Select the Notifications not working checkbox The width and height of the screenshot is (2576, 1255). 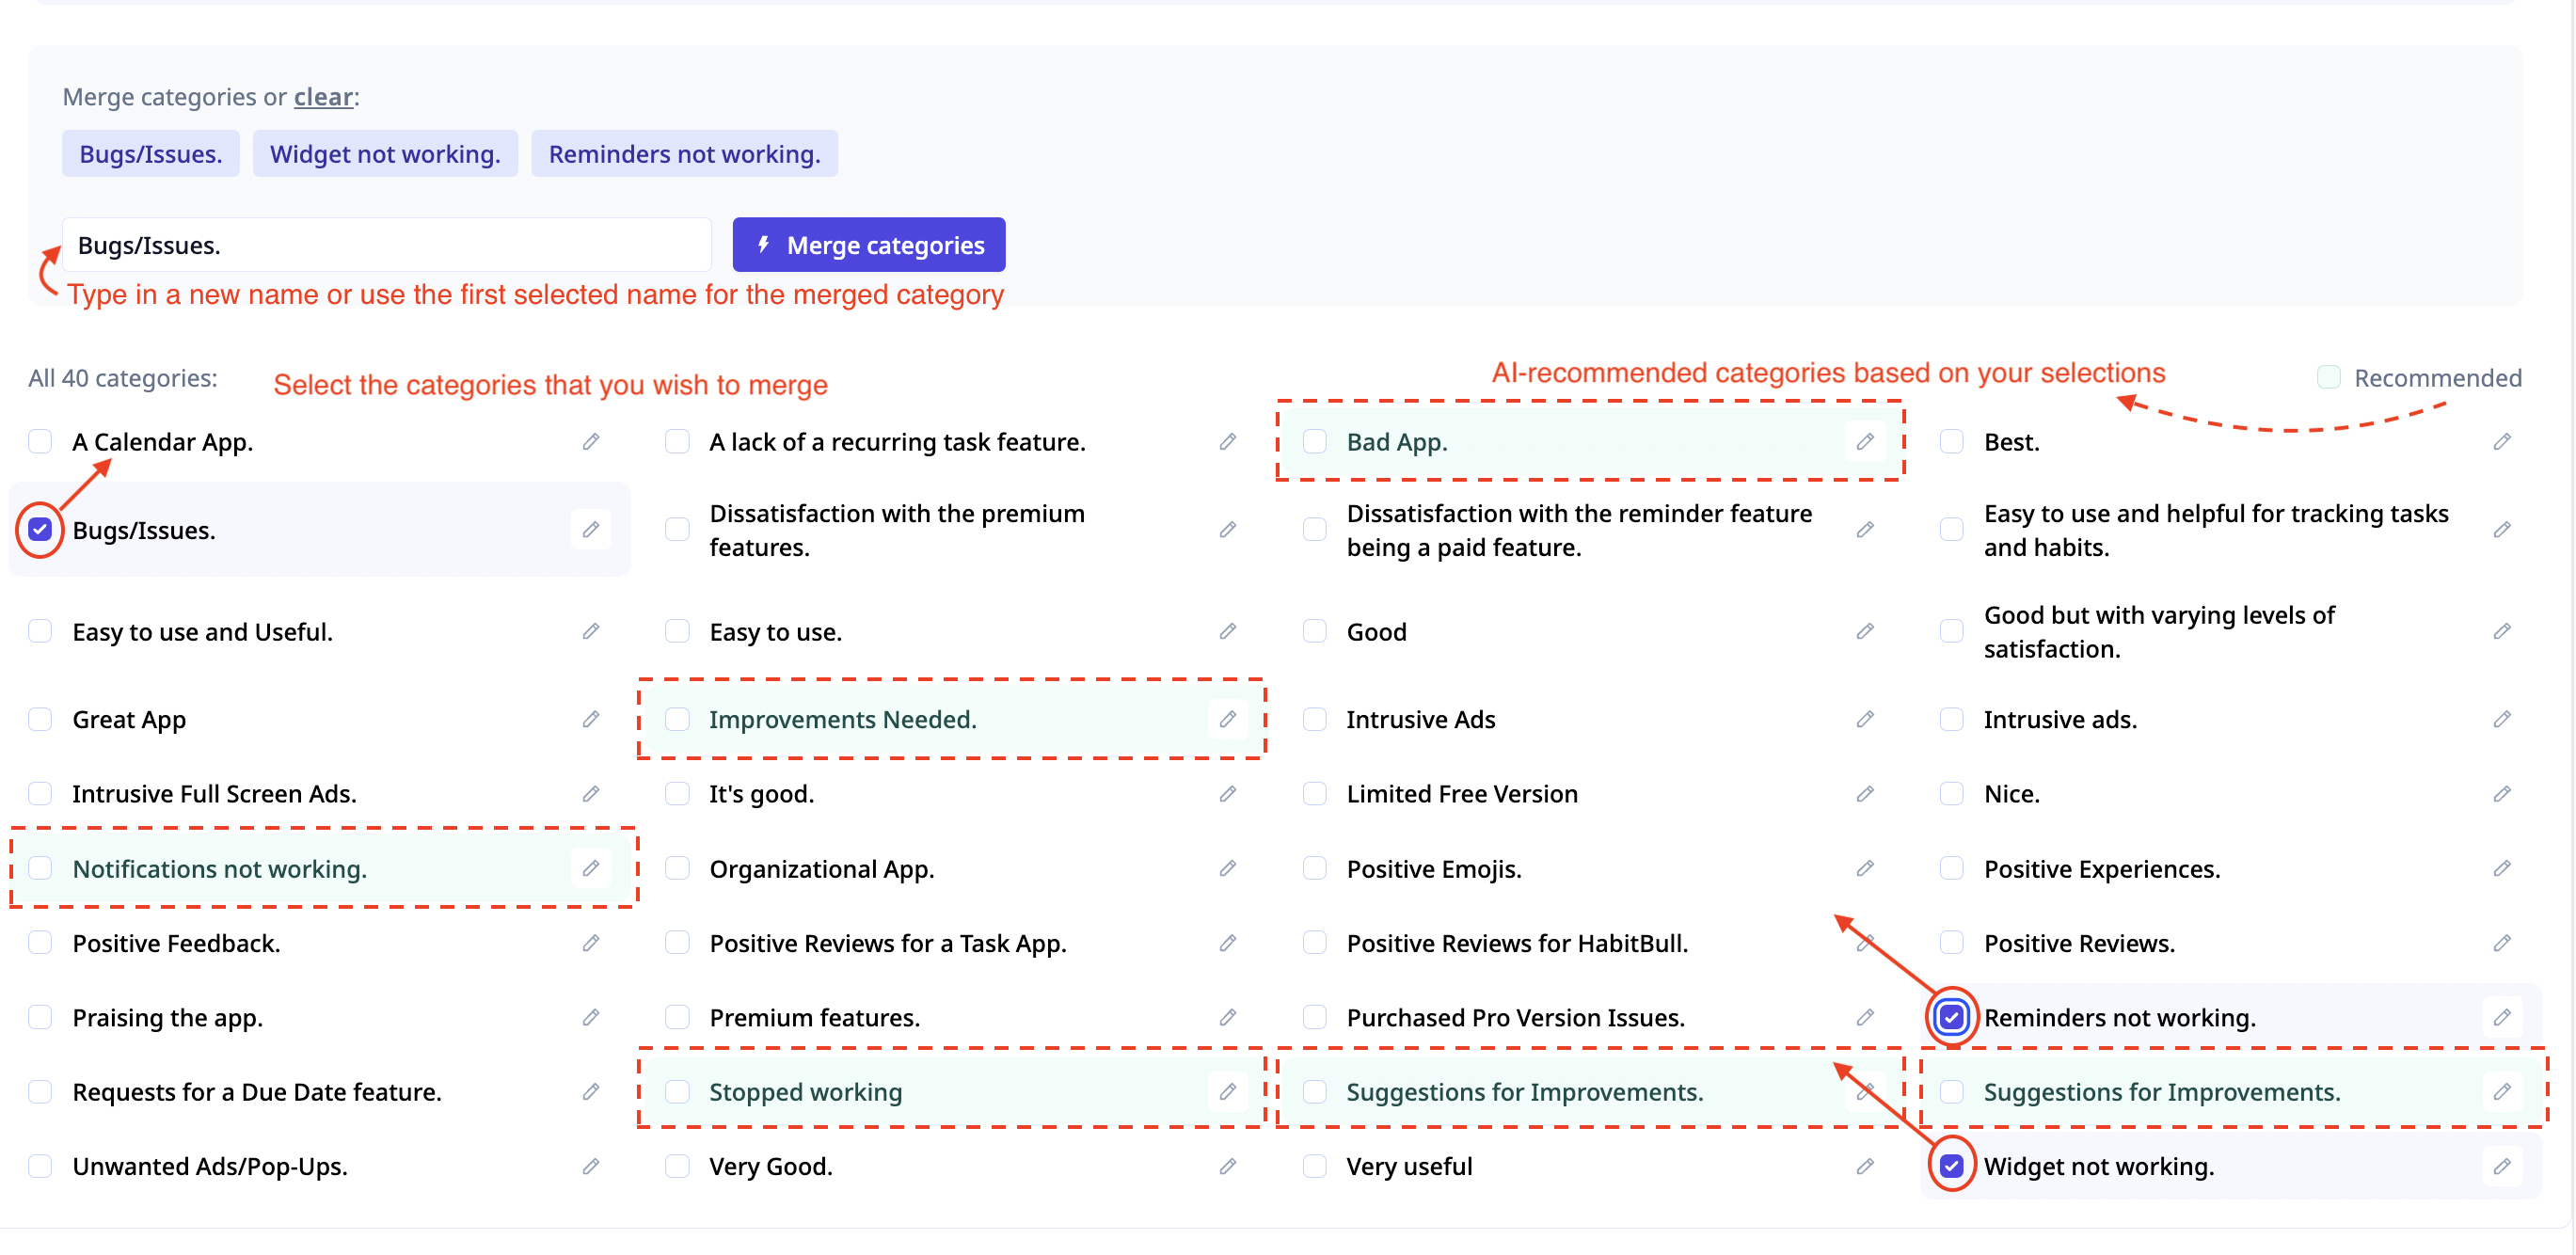pyautogui.click(x=40, y=868)
